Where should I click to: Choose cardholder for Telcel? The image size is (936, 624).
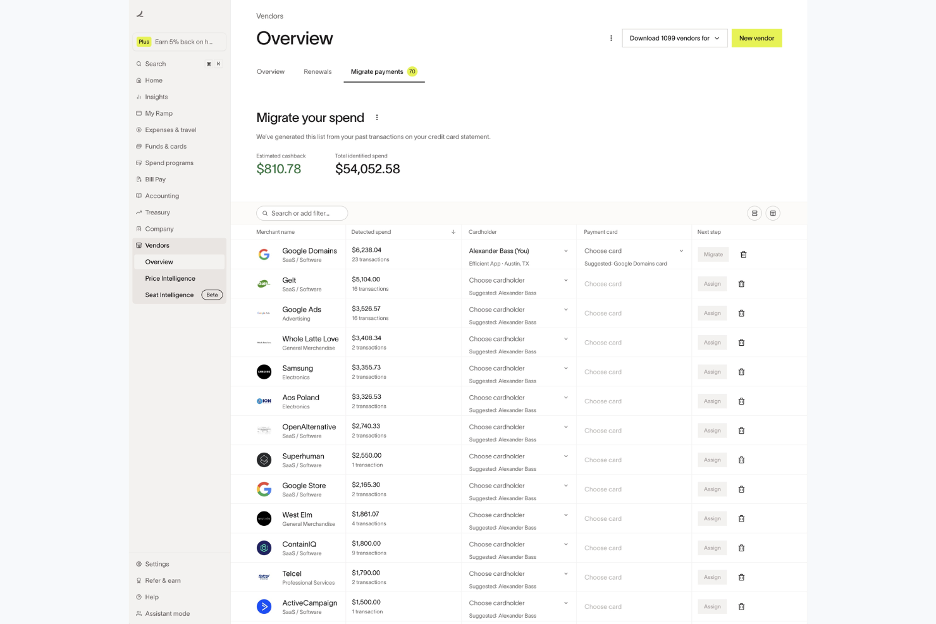coord(518,574)
